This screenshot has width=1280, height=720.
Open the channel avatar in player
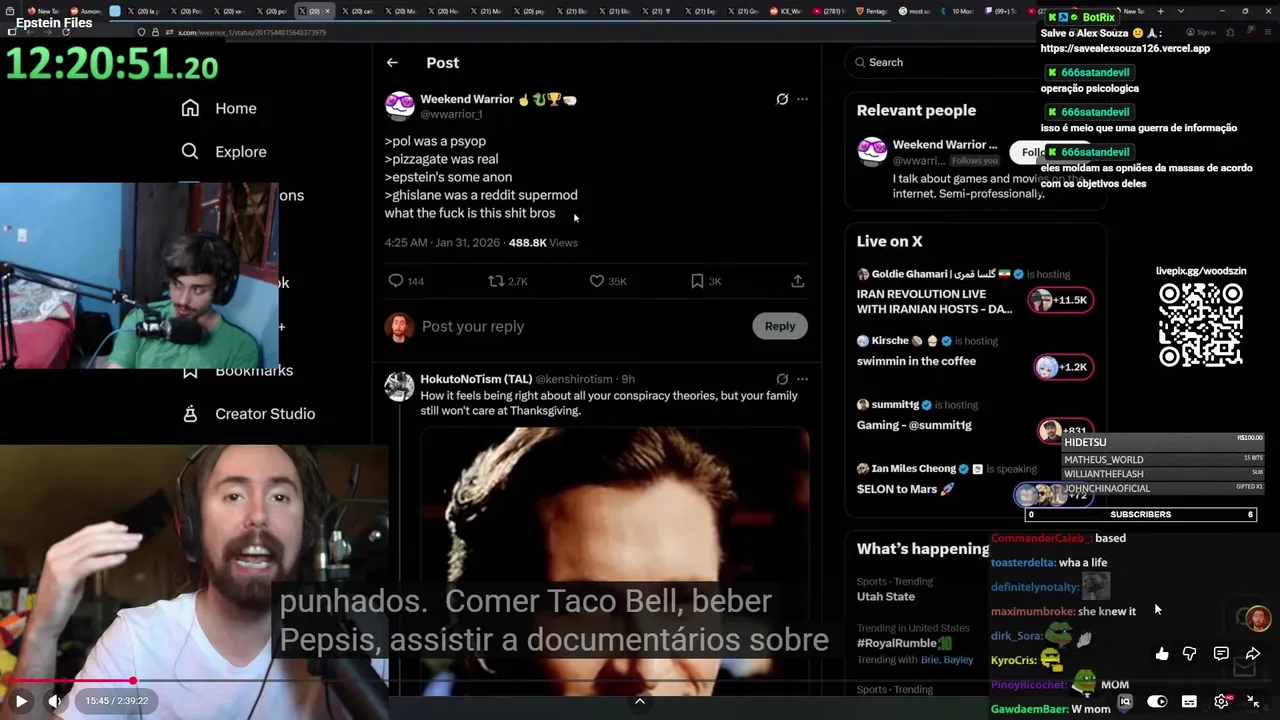pyautogui.click(x=1258, y=618)
